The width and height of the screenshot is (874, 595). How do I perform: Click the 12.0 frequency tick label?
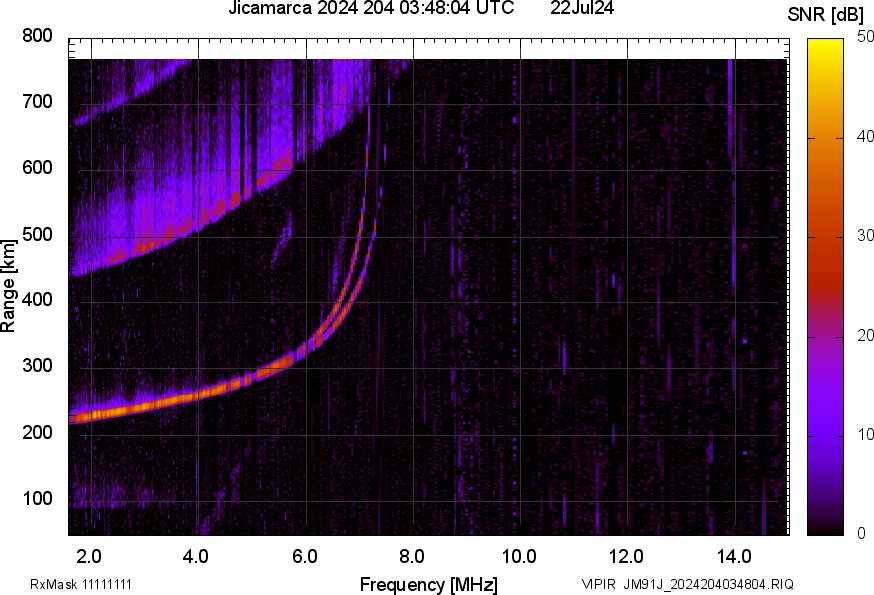tap(626, 556)
